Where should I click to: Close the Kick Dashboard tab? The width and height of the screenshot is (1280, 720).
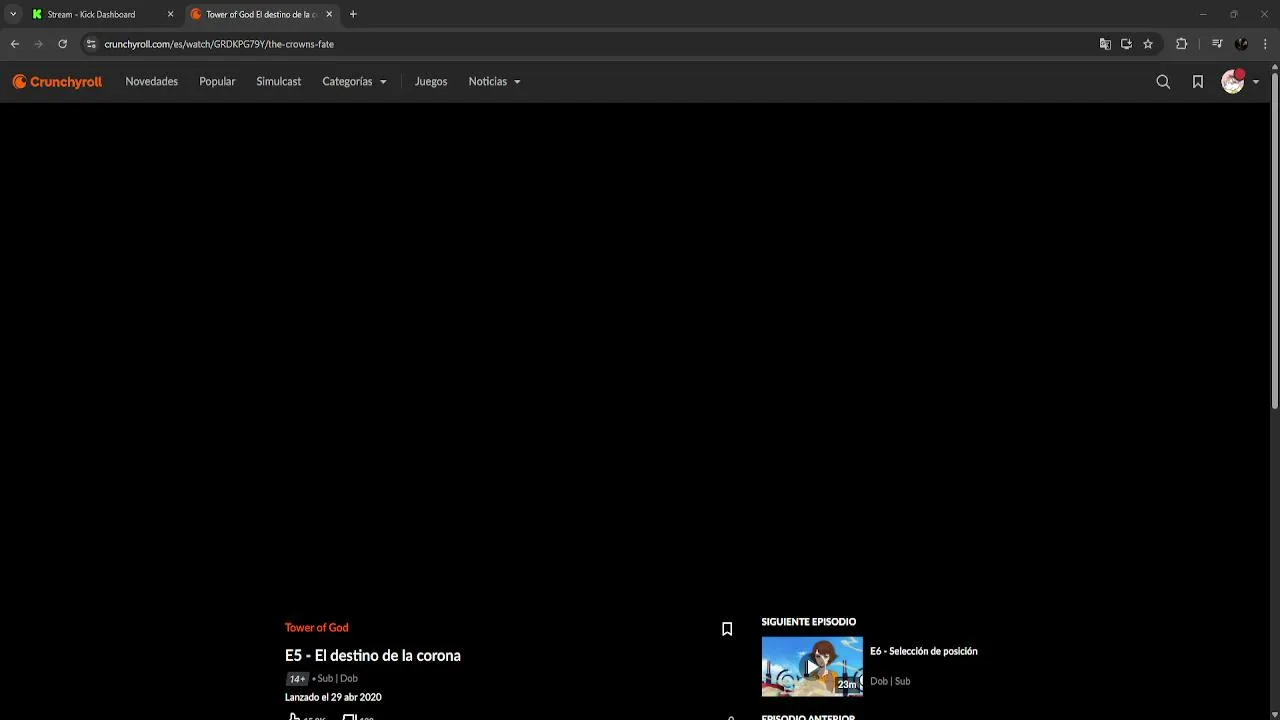[170, 14]
